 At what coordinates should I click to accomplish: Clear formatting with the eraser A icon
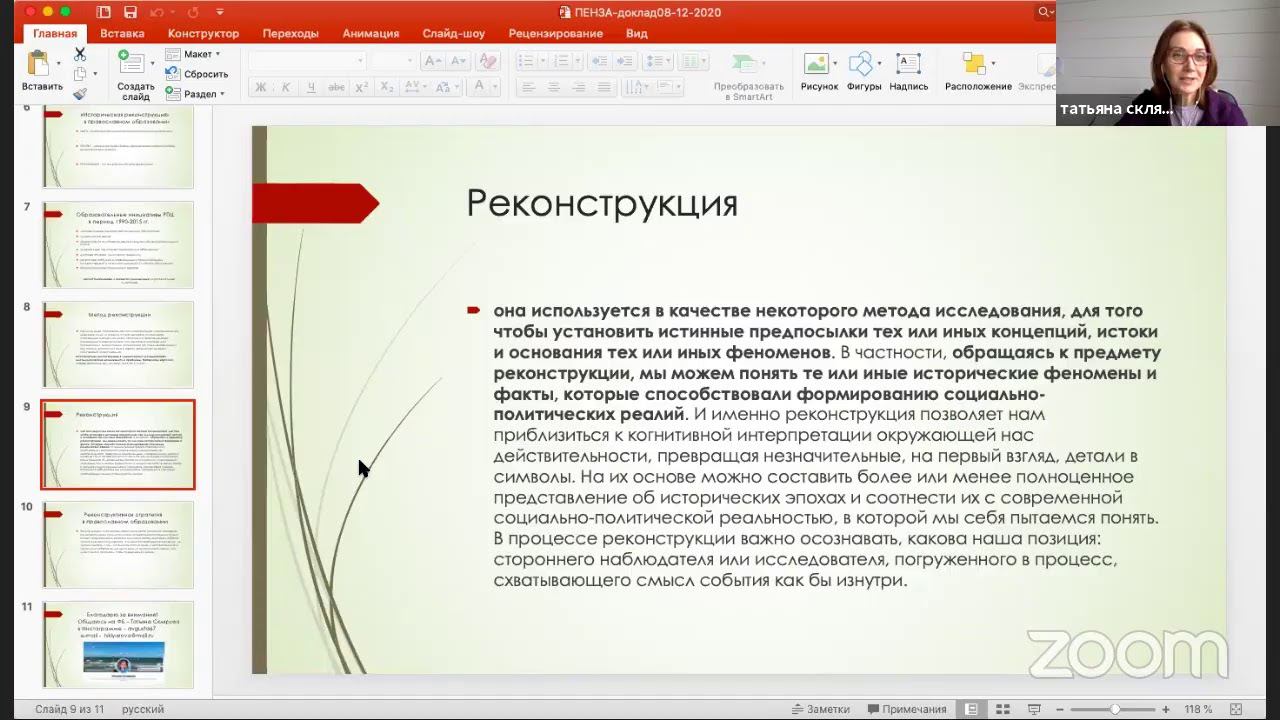(x=487, y=61)
